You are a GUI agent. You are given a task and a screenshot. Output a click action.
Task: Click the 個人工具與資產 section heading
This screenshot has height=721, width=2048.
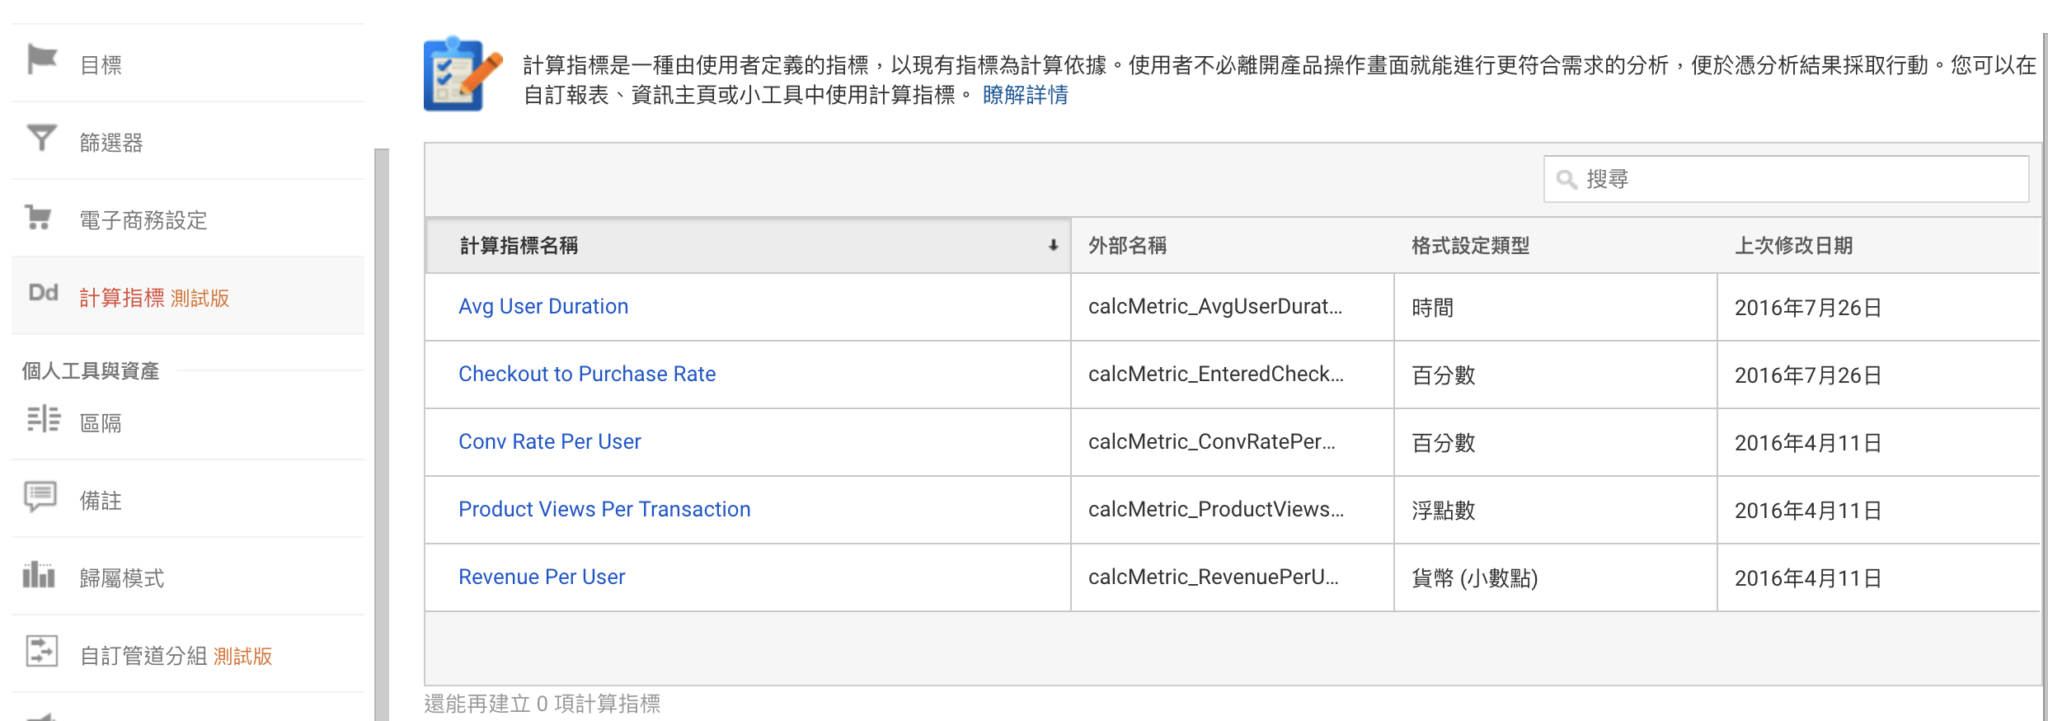pyautogui.click(x=90, y=371)
